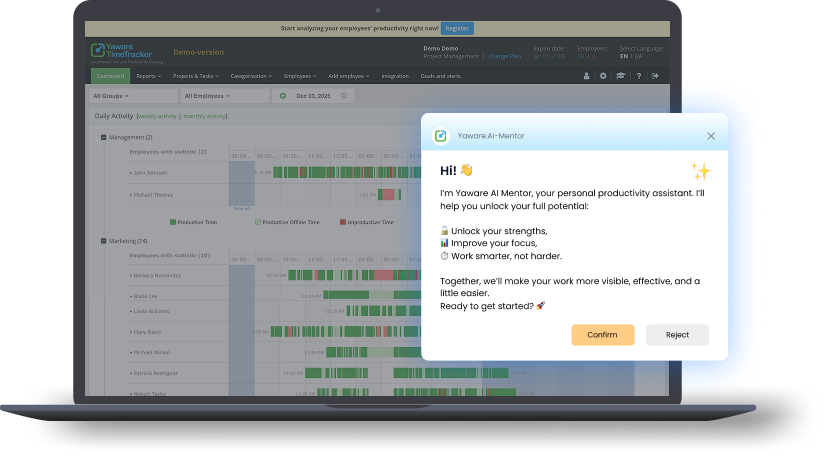Click the graduation cap tutorial icon
Image resolution: width=830 pixels, height=456 pixels.
tap(620, 76)
